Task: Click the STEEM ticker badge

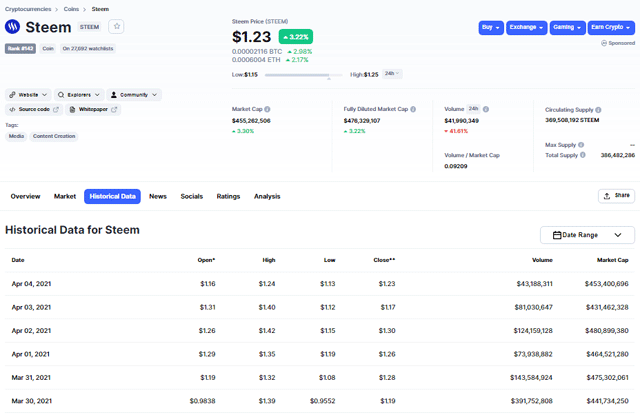Action: pyautogui.click(x=89, y=27)
